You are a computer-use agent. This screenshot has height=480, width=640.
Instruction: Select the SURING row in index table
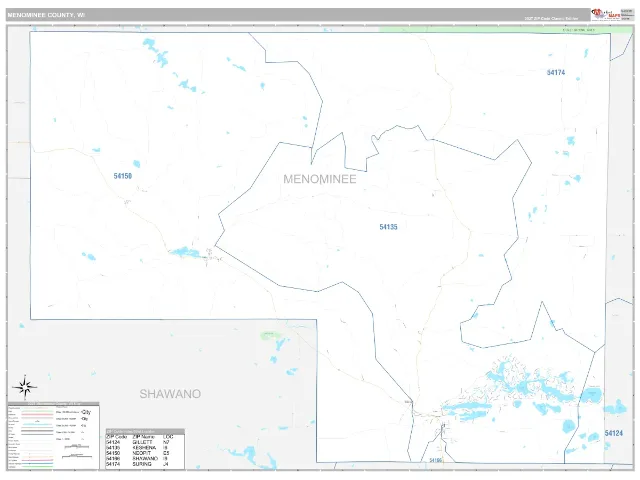click(x=138, y=464)
